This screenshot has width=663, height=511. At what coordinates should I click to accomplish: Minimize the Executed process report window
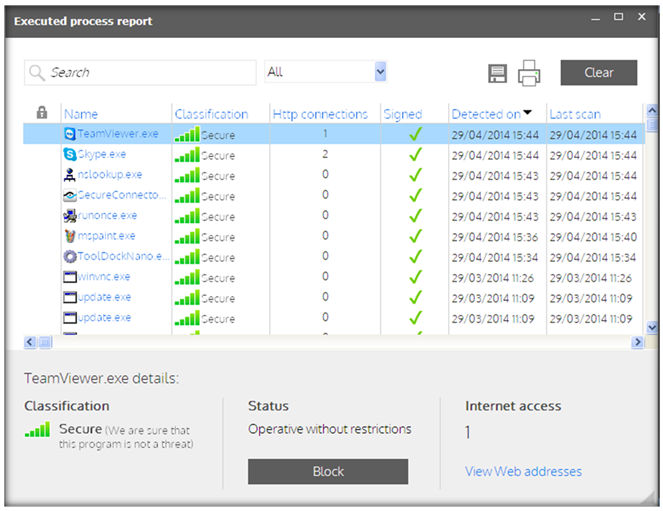point(595,19)
